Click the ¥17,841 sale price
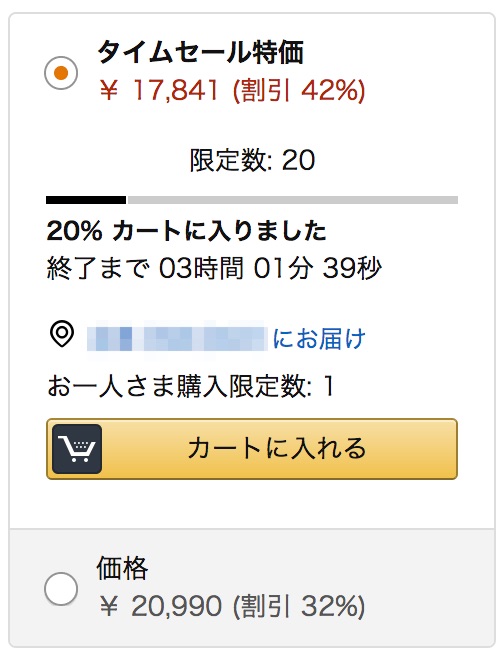504x654 pixels. click(x=159, y=90)
